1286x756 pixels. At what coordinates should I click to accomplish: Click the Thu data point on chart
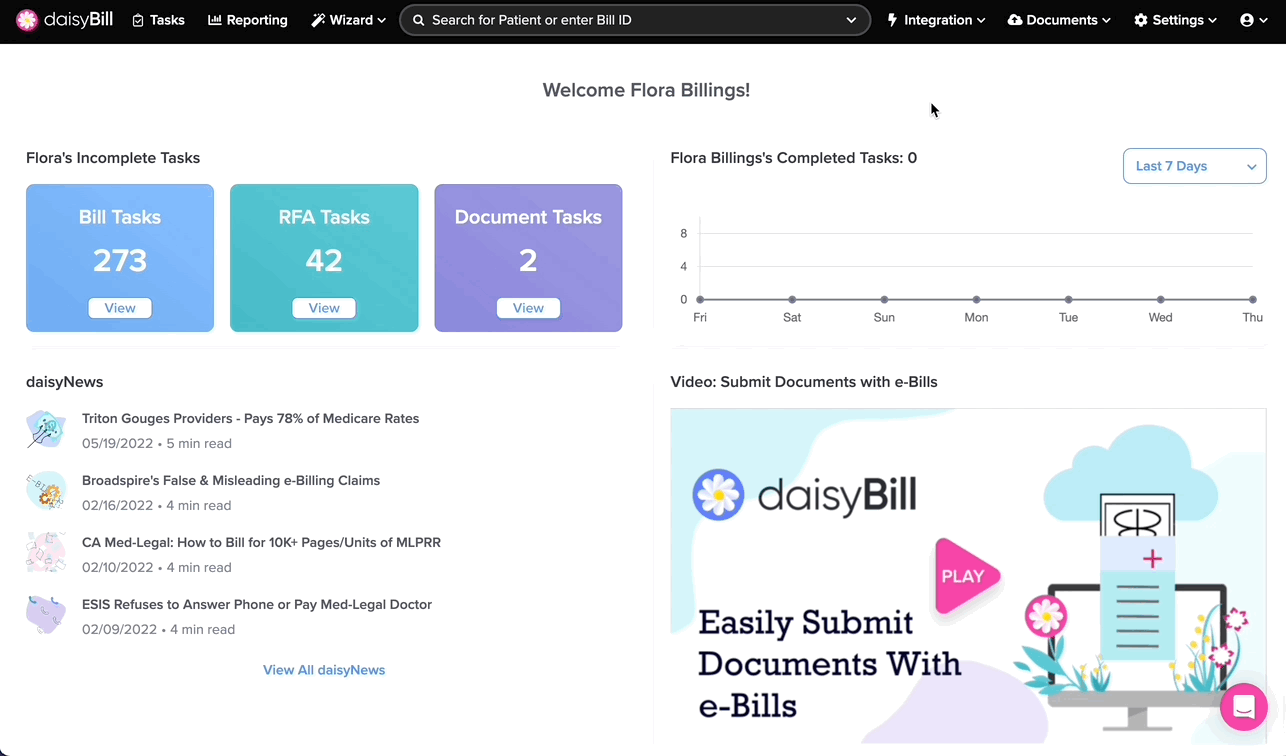click(x=1252, y=299)
